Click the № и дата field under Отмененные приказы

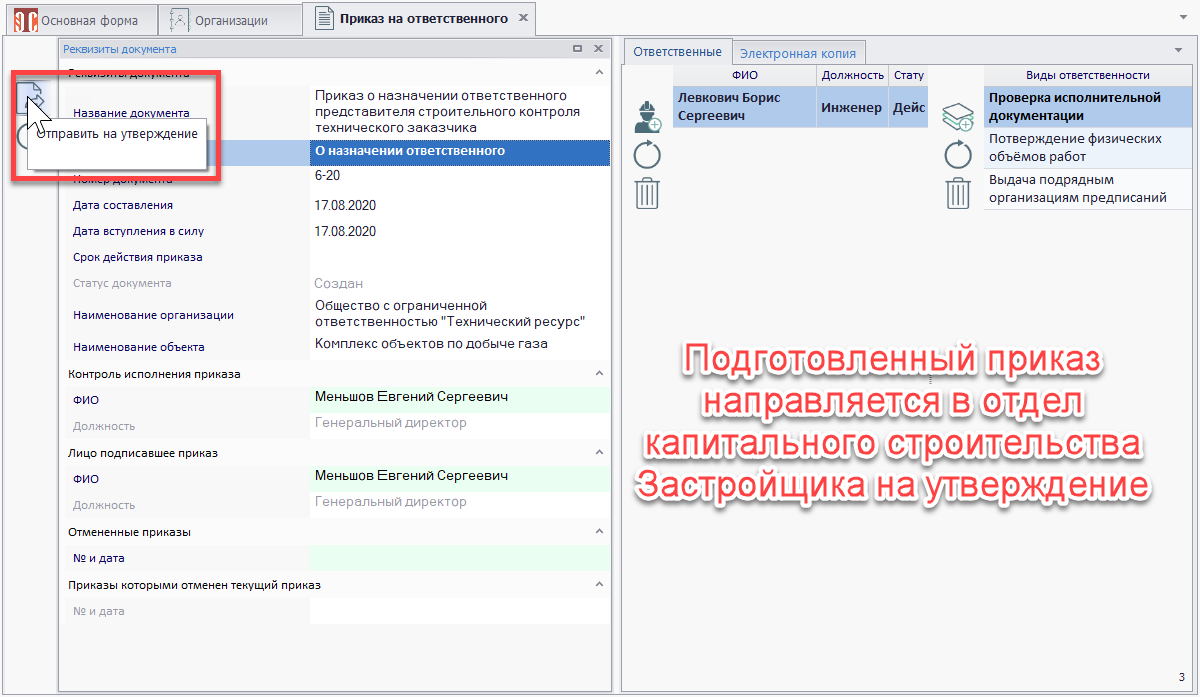[x=460, y=558]
